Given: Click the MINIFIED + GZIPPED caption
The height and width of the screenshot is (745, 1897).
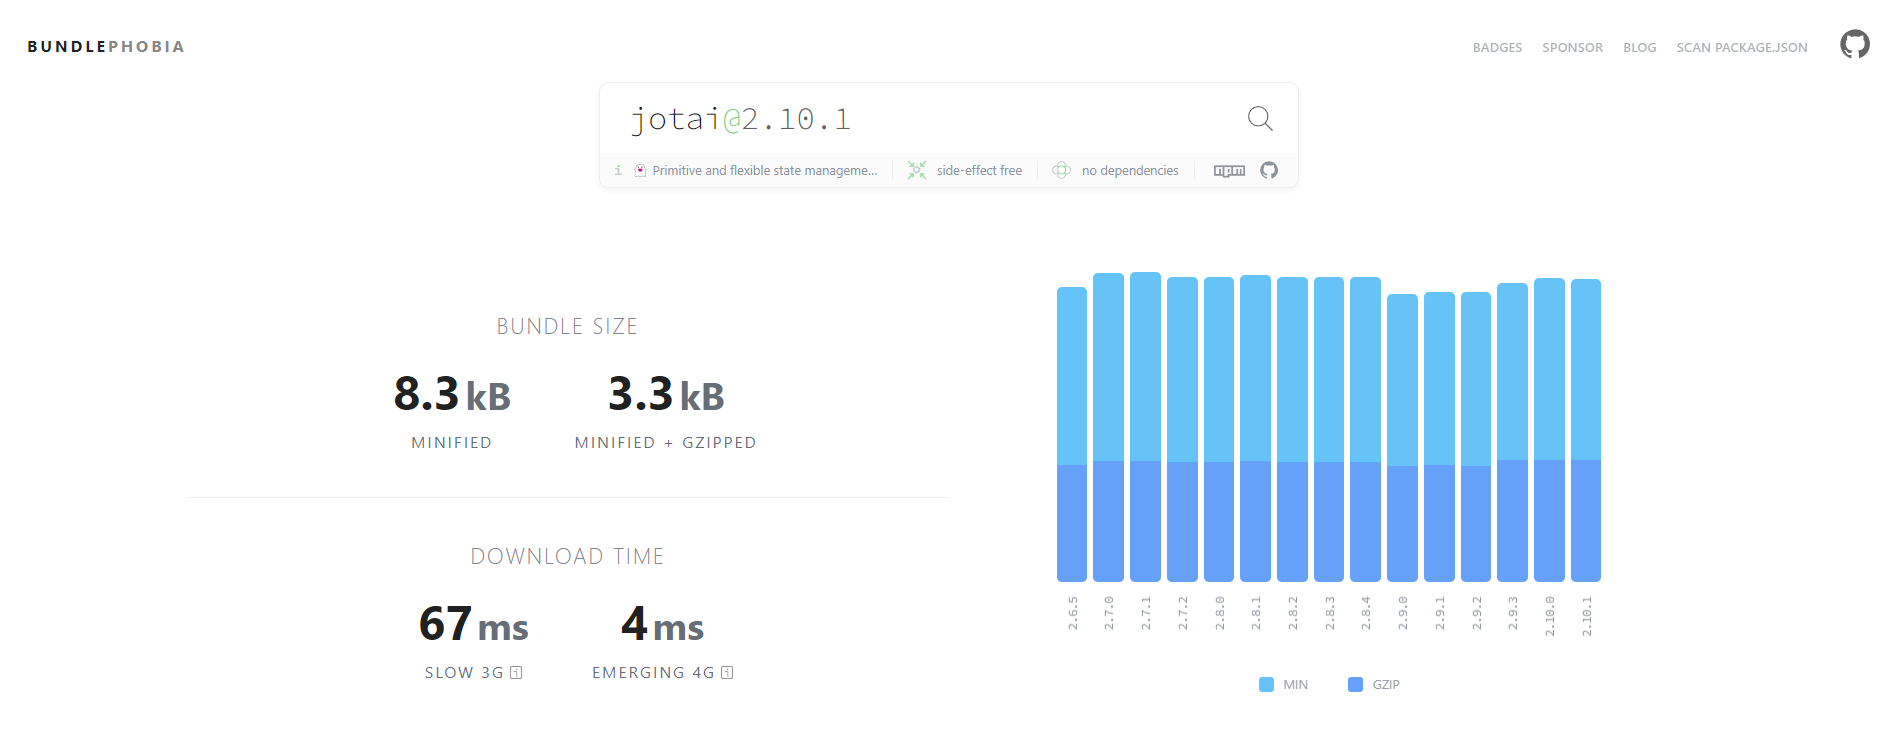Looking at the screenshot, I should (x=665, y=443).
